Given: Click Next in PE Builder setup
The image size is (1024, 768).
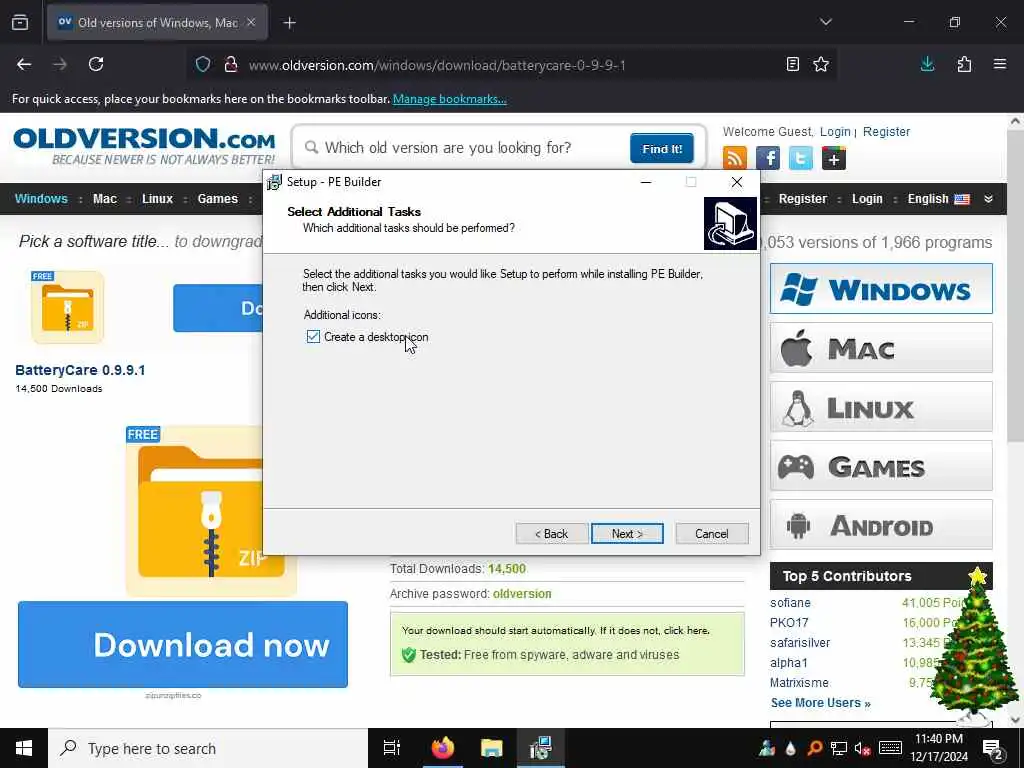Looking at the screenshot, I should point(627,534).
